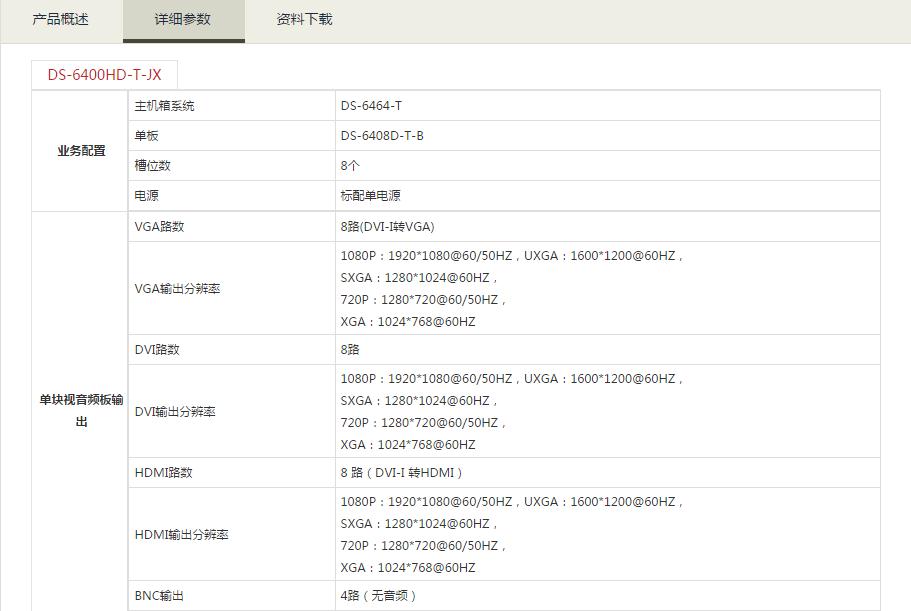Image resolution: width=911 pixels, height=611 pixels.
Task: Click the 业务配置 category cell
Action: 81,151
